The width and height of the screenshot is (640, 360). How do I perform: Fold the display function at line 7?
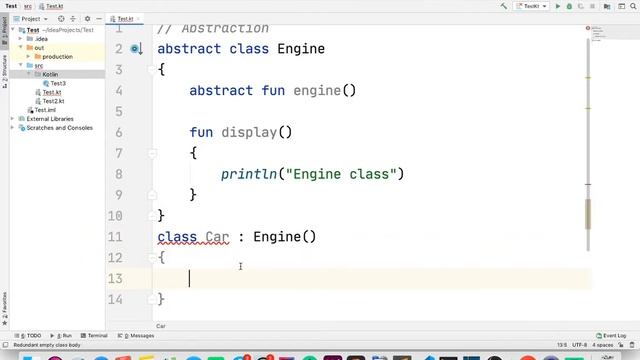coord(152,153)
